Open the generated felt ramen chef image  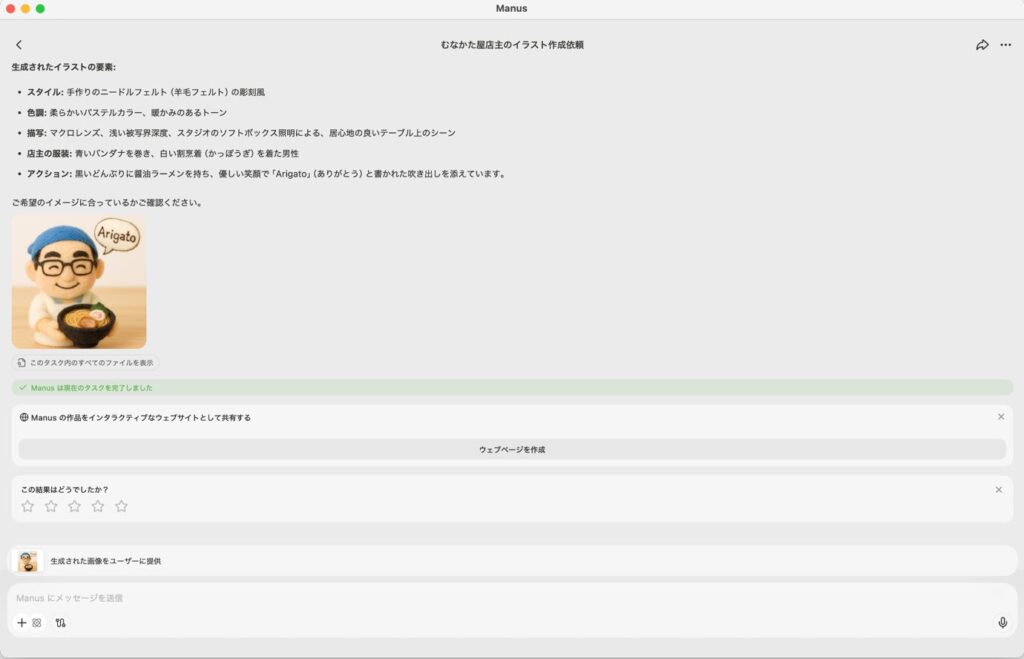[79, 281]
